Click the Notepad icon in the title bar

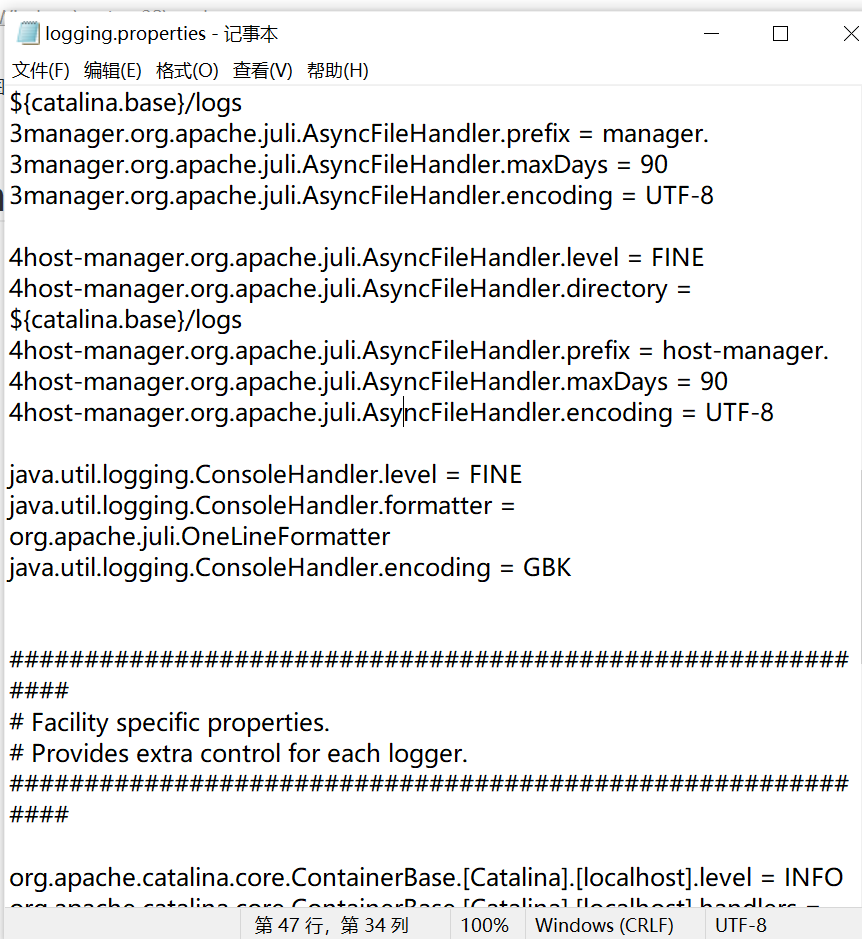(25, 33)
